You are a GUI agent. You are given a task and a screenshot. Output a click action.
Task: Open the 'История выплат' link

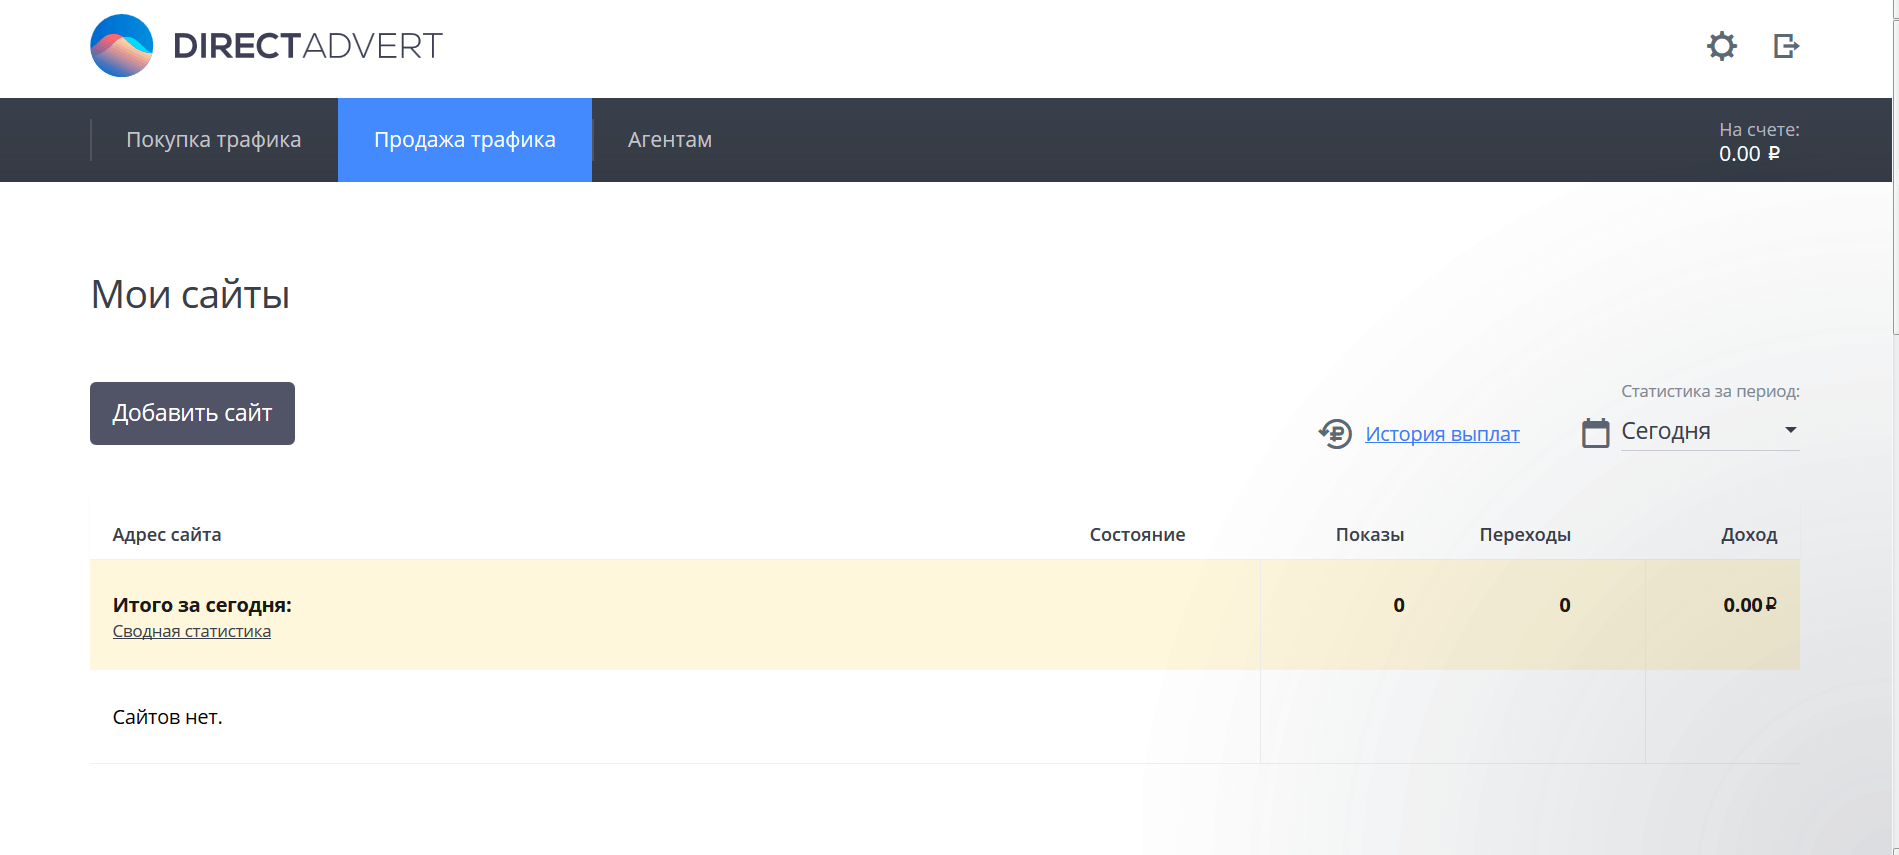[1442, 434]
